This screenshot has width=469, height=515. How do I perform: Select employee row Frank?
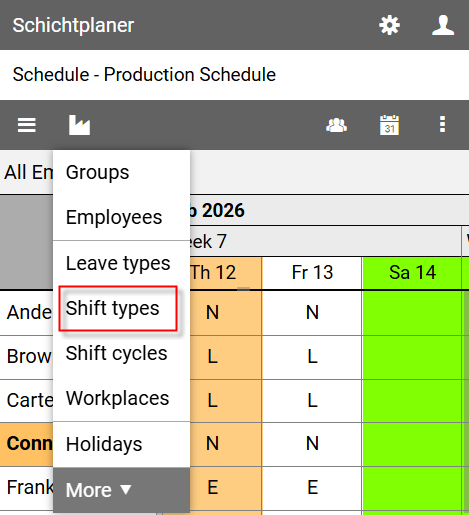coord(27,488)
